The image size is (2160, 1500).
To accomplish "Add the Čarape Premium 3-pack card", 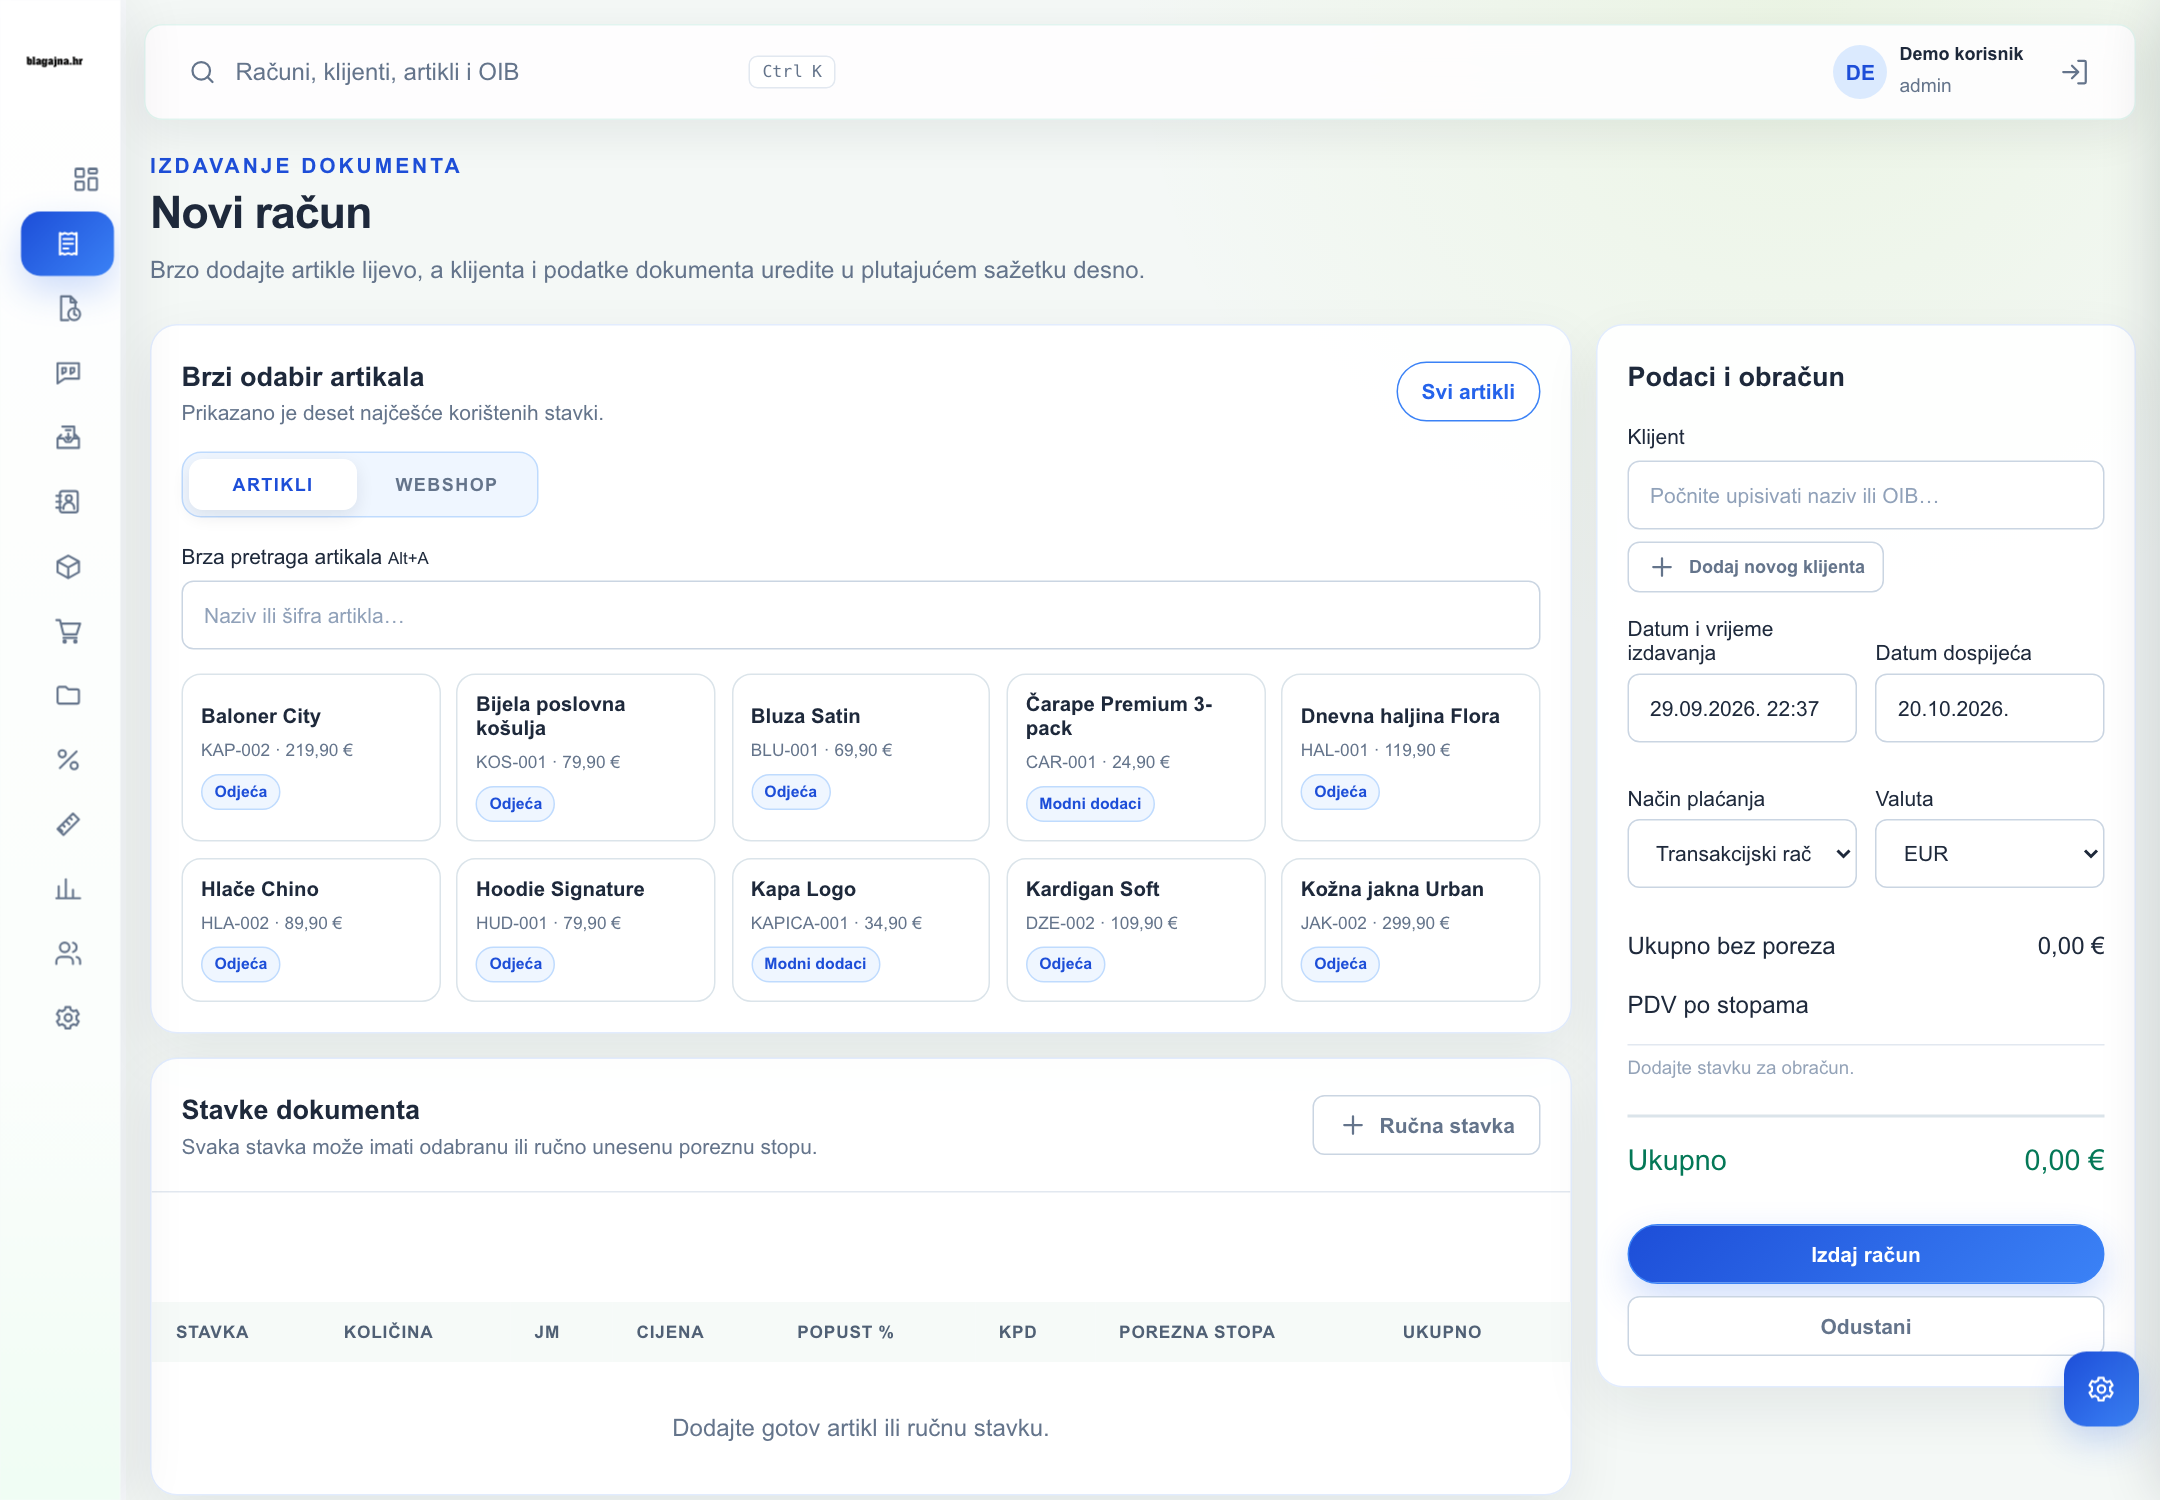I will [x=1135, y=757].
